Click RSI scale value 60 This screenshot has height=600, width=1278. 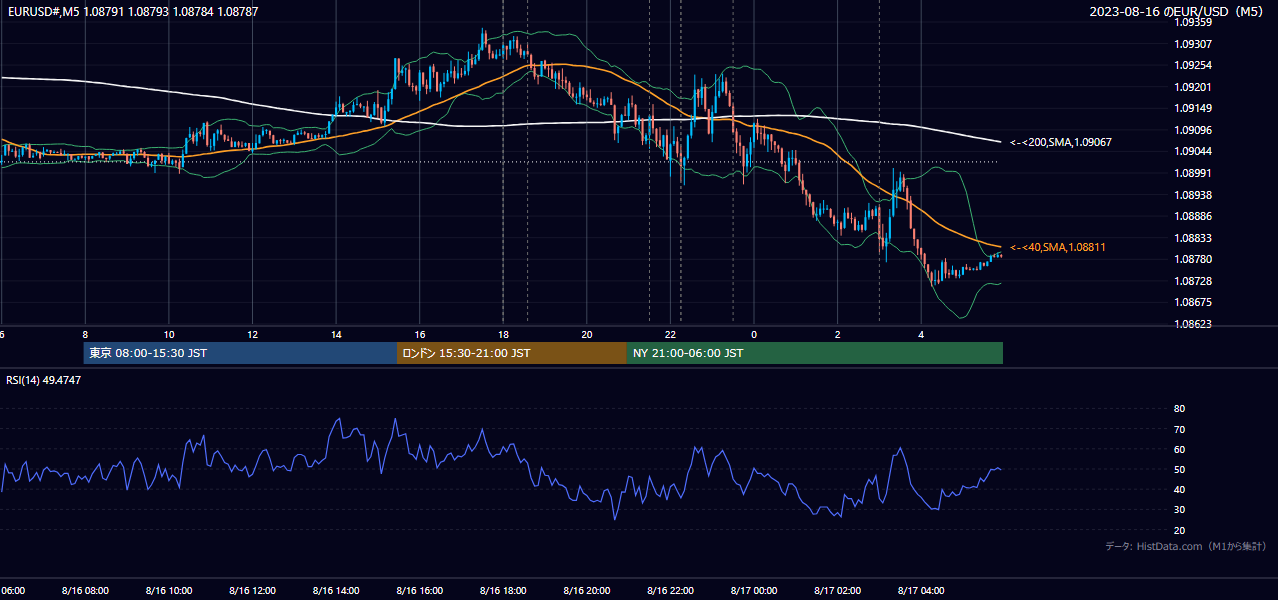coord(1180,449)
